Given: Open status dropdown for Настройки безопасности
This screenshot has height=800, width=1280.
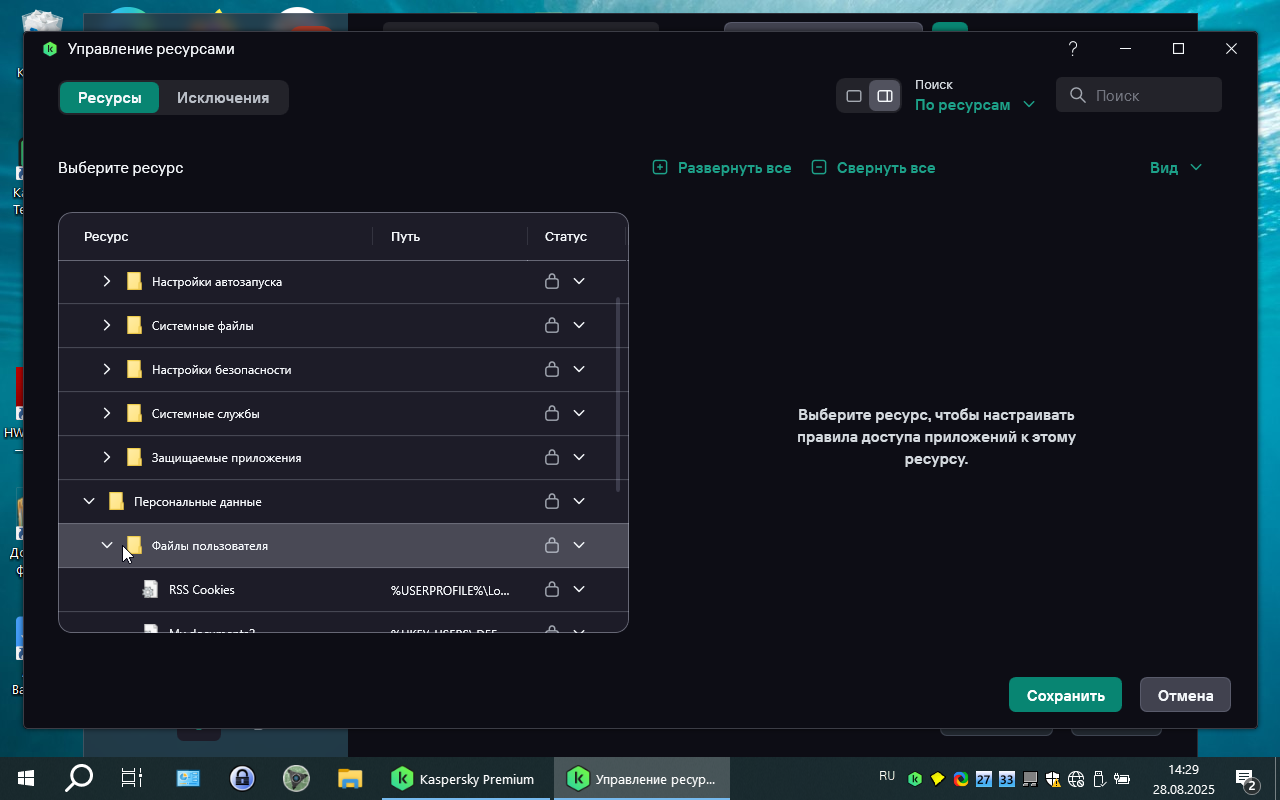Looking at the screenshot, I should tap(579, 370).
